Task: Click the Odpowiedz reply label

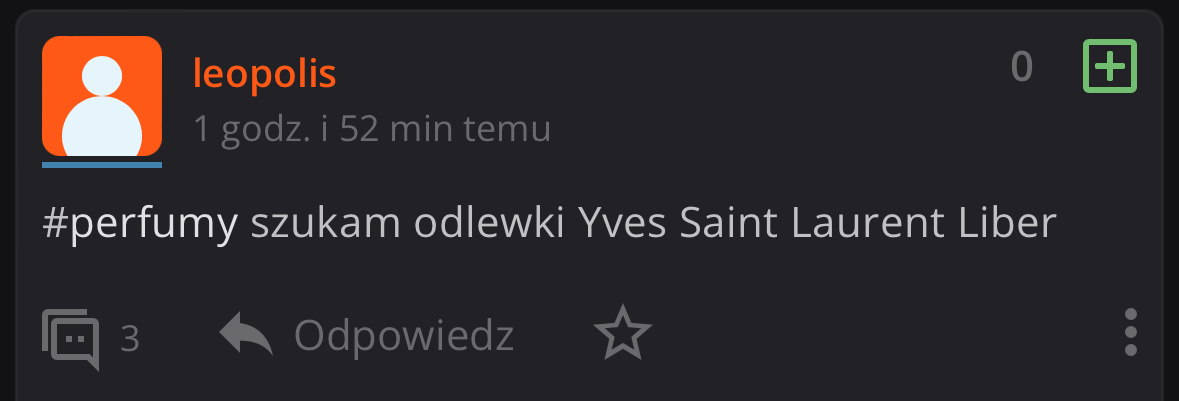Action: tap(404, 335)
